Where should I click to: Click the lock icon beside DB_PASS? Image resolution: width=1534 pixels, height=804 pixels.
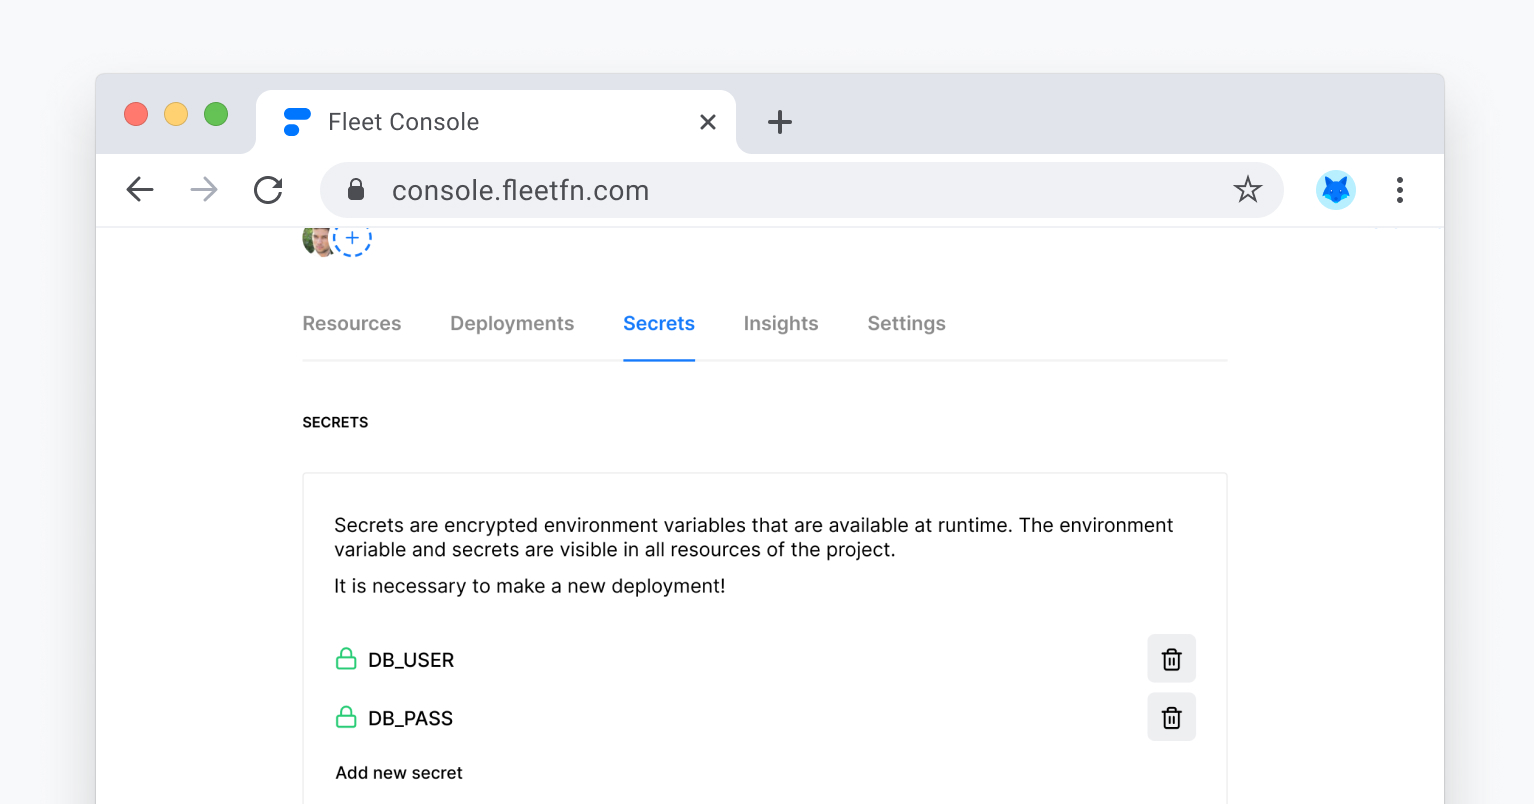[346, 717]
